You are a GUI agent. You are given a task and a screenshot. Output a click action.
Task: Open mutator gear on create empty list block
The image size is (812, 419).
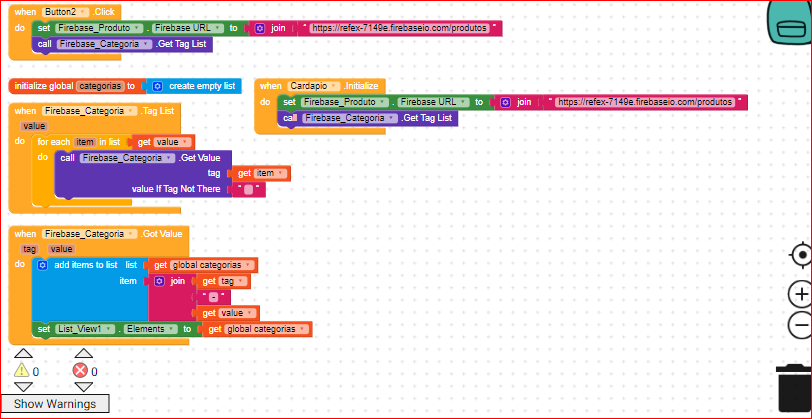[x=158, y=86]
